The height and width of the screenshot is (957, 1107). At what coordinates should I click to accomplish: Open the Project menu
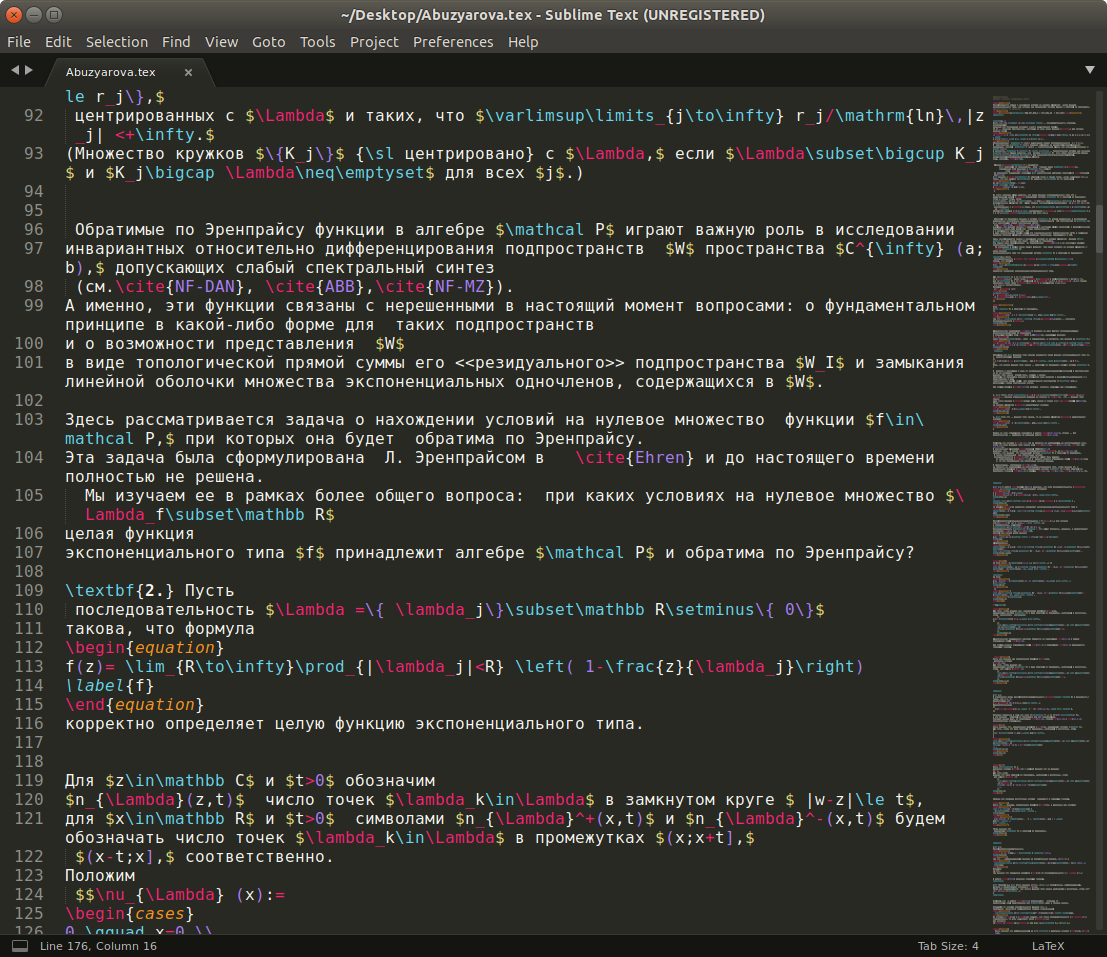[x=374, y=42]
